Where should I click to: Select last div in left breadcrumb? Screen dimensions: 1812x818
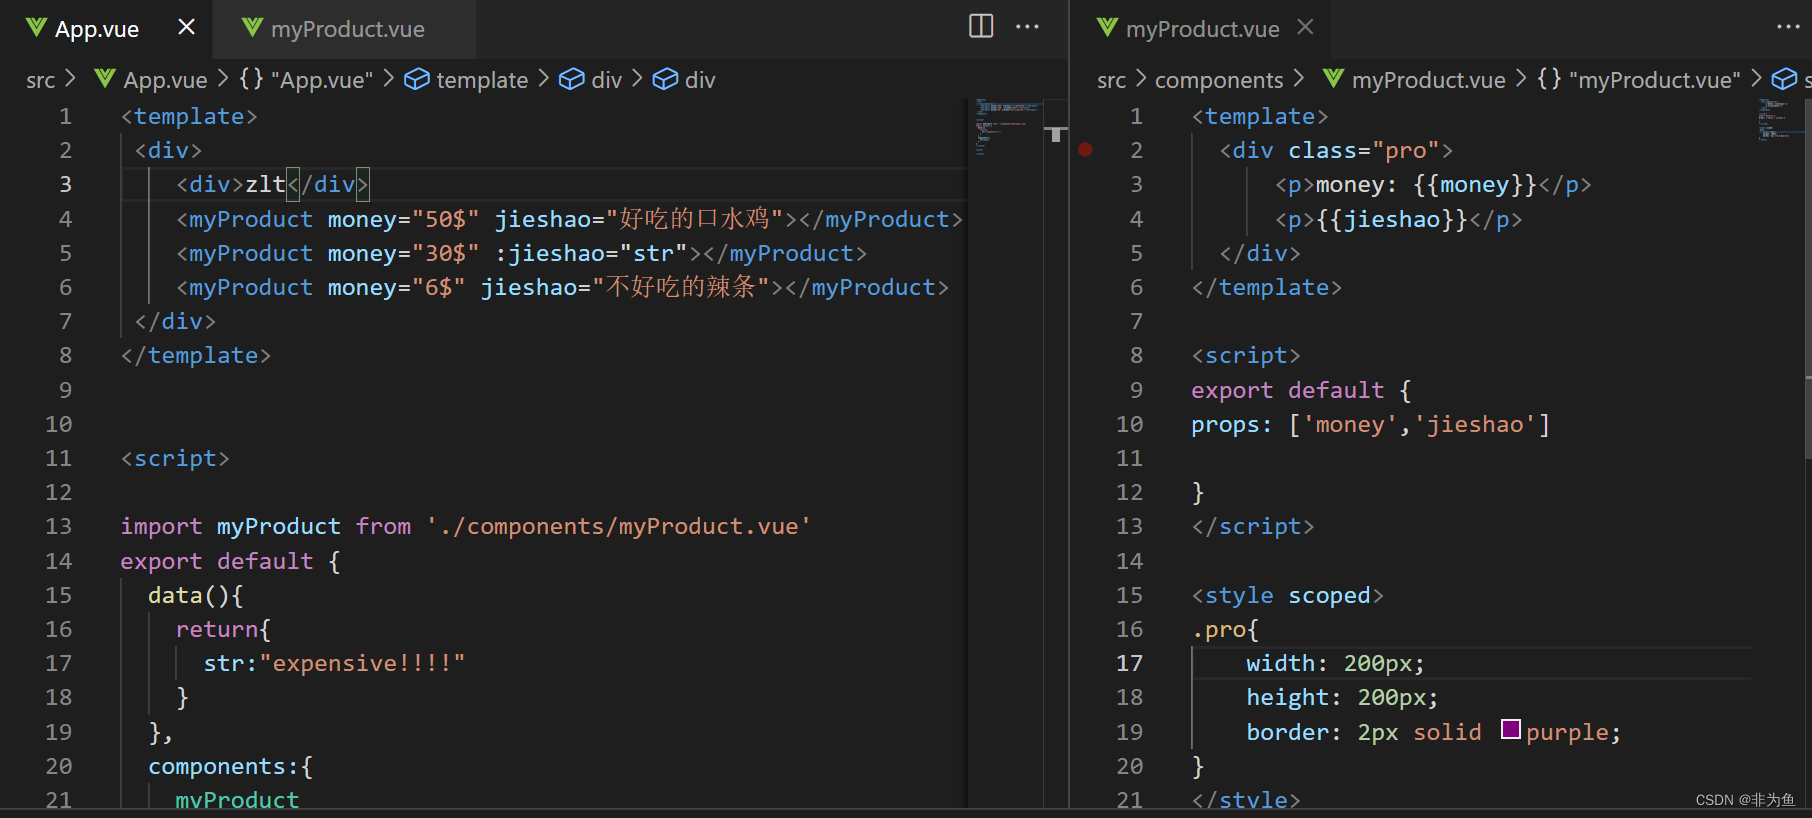700,80
